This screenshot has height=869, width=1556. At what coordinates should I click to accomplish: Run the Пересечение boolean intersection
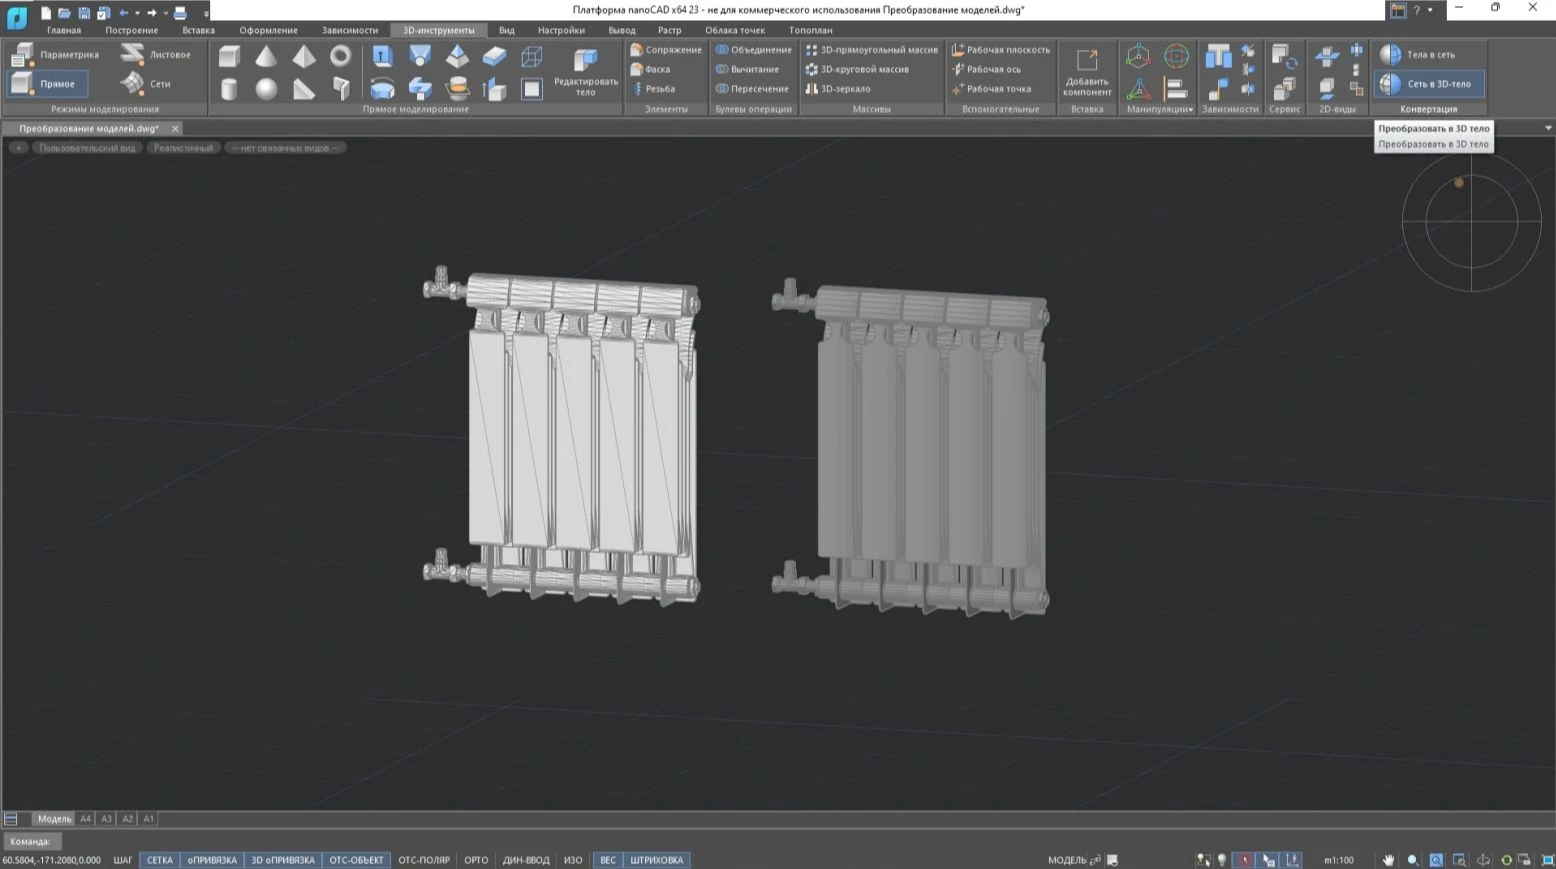752,89
